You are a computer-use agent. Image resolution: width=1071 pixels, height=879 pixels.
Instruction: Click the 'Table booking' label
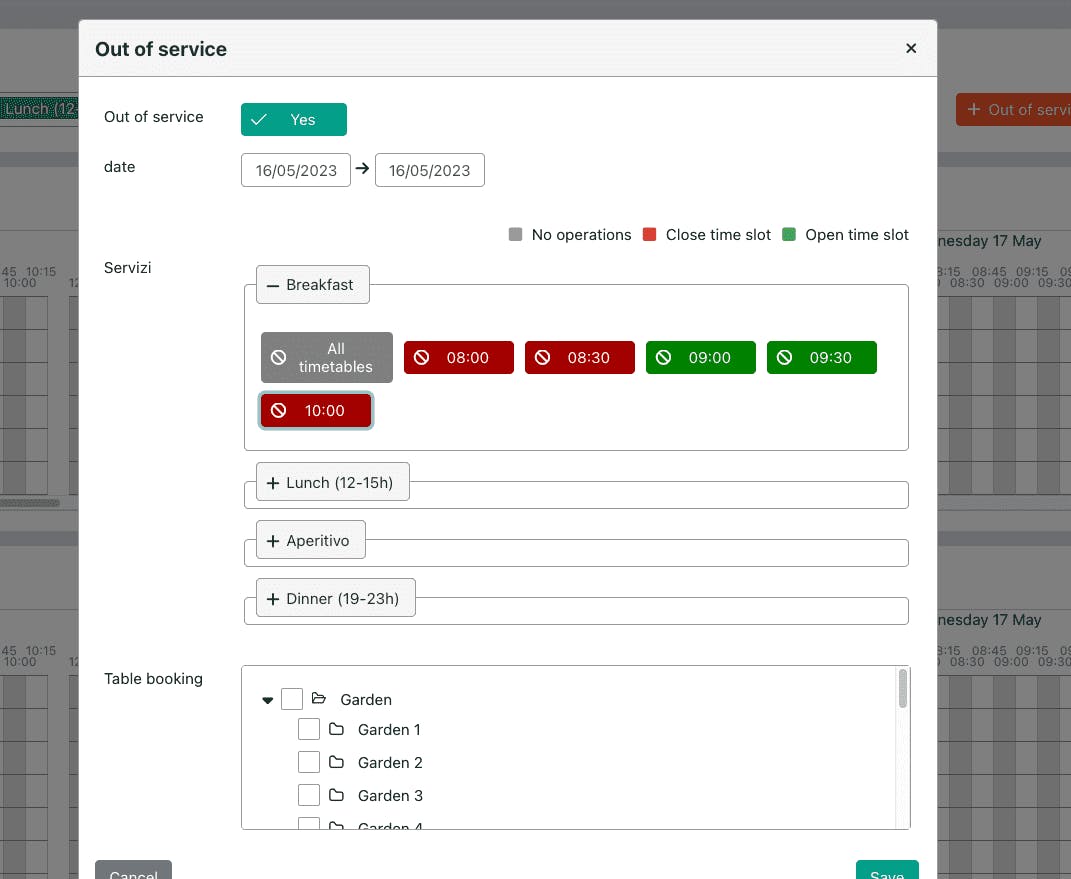[x=153, y=679]
